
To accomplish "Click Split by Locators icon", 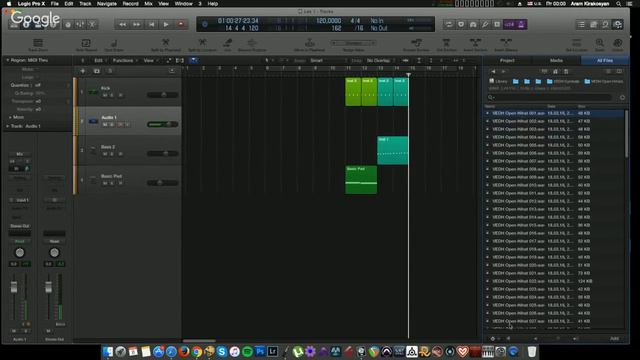I will tap(202, 44).
